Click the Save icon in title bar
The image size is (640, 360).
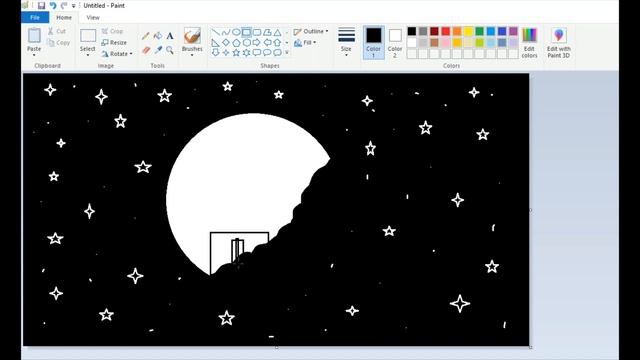tap(41, 5)
